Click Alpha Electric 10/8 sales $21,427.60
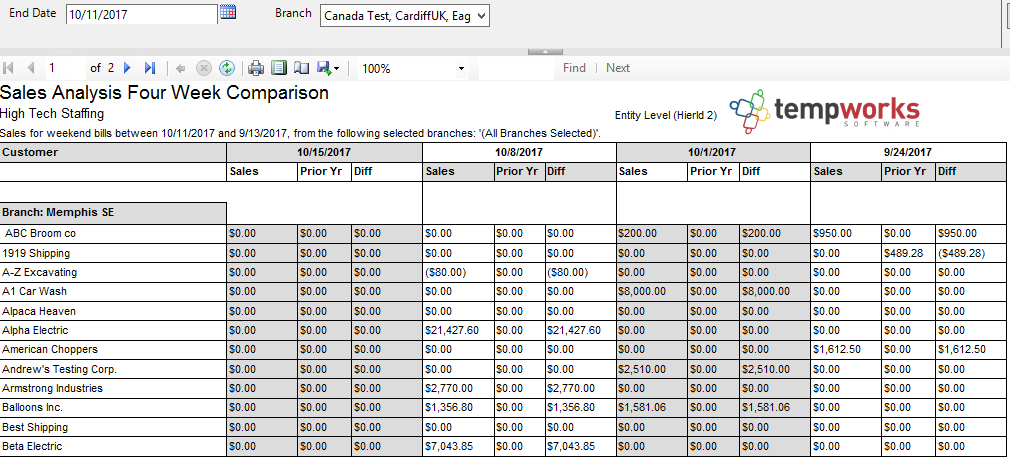 tap(452, 330)
